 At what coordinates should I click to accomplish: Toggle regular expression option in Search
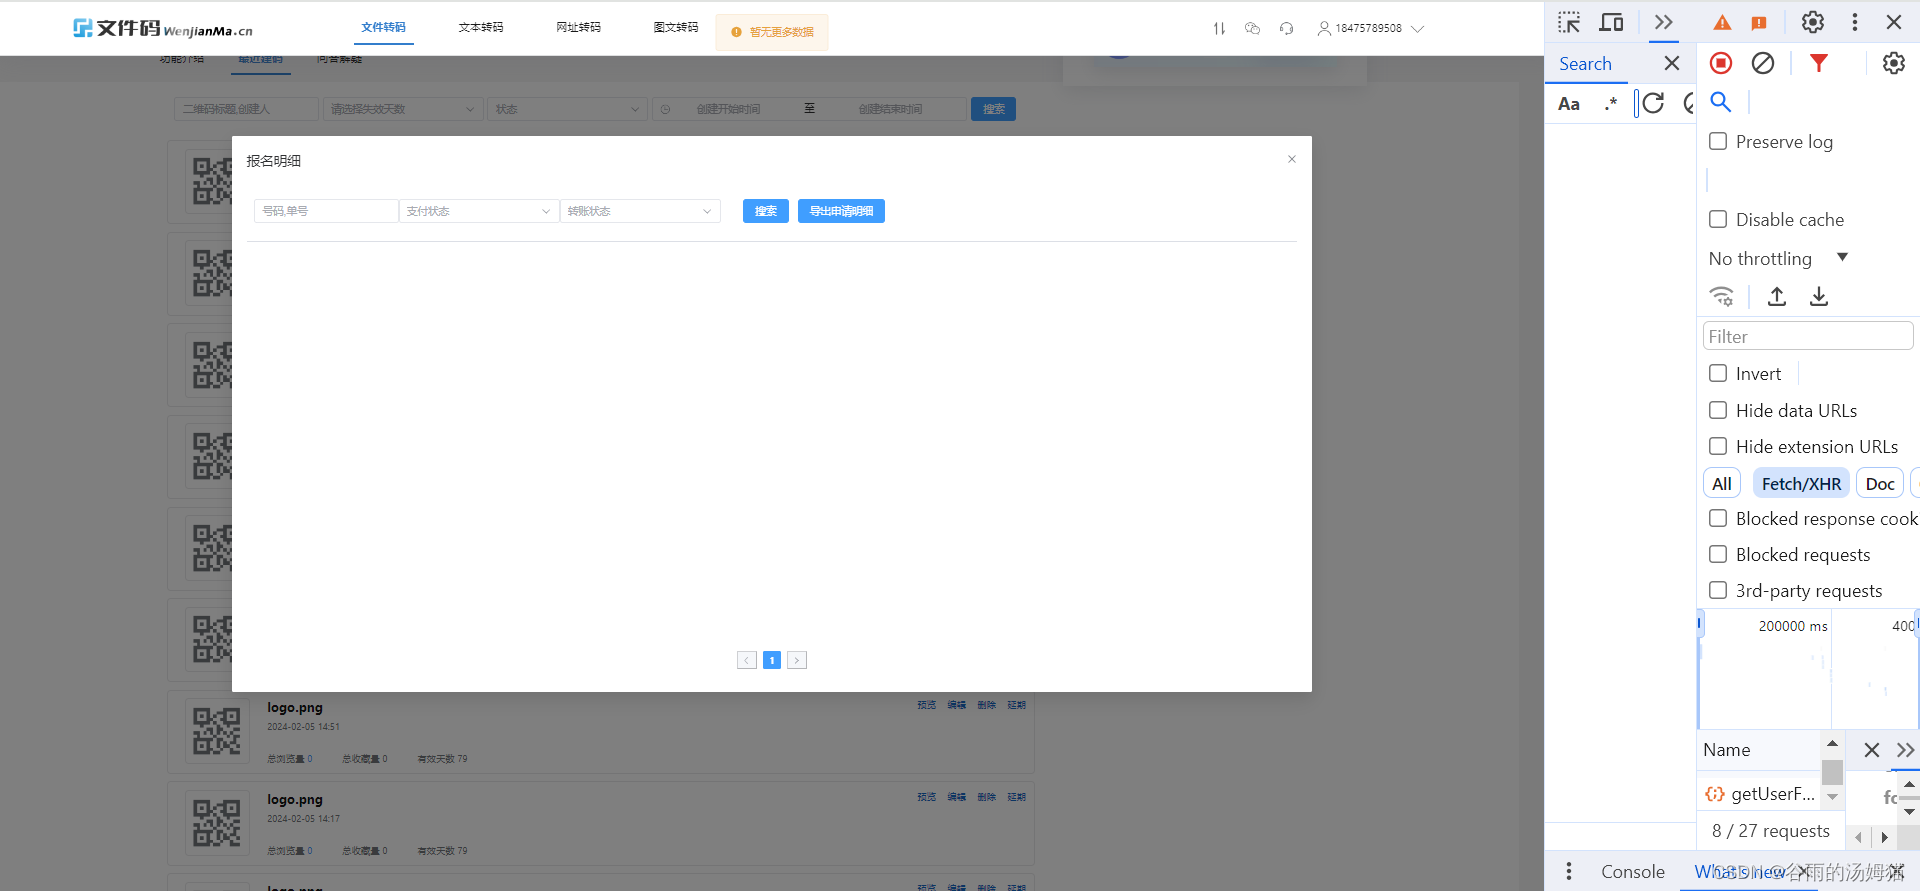(1610, 103)
